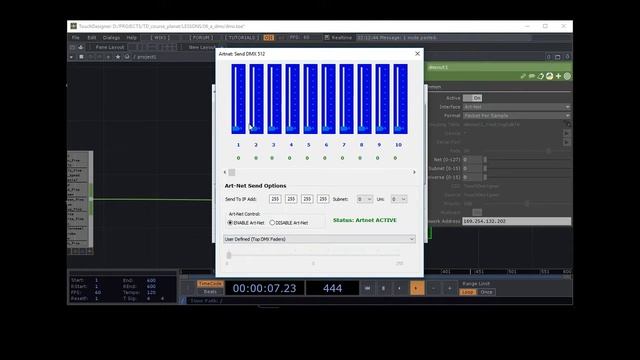Click the frame counter showing 444
The width and height of the screenshot is (640, 360).
click(x=332, y=288)
